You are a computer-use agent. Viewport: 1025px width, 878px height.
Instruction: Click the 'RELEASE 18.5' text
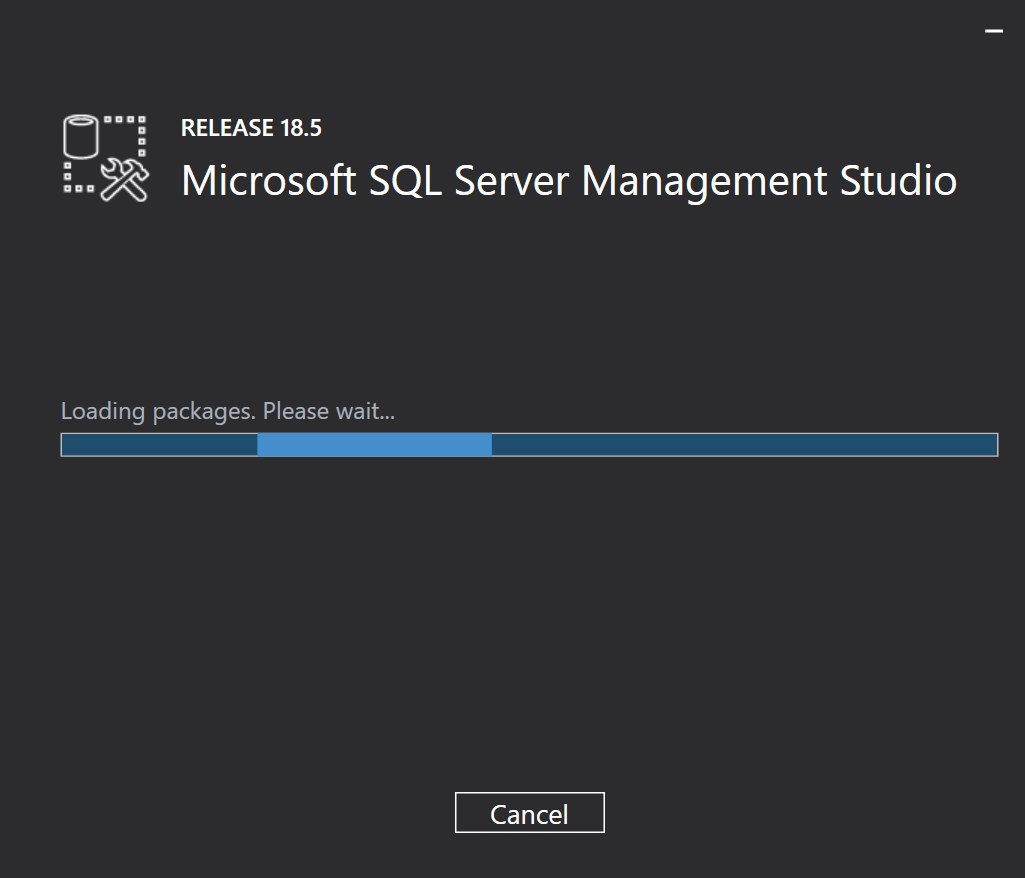tap(251, 128)
